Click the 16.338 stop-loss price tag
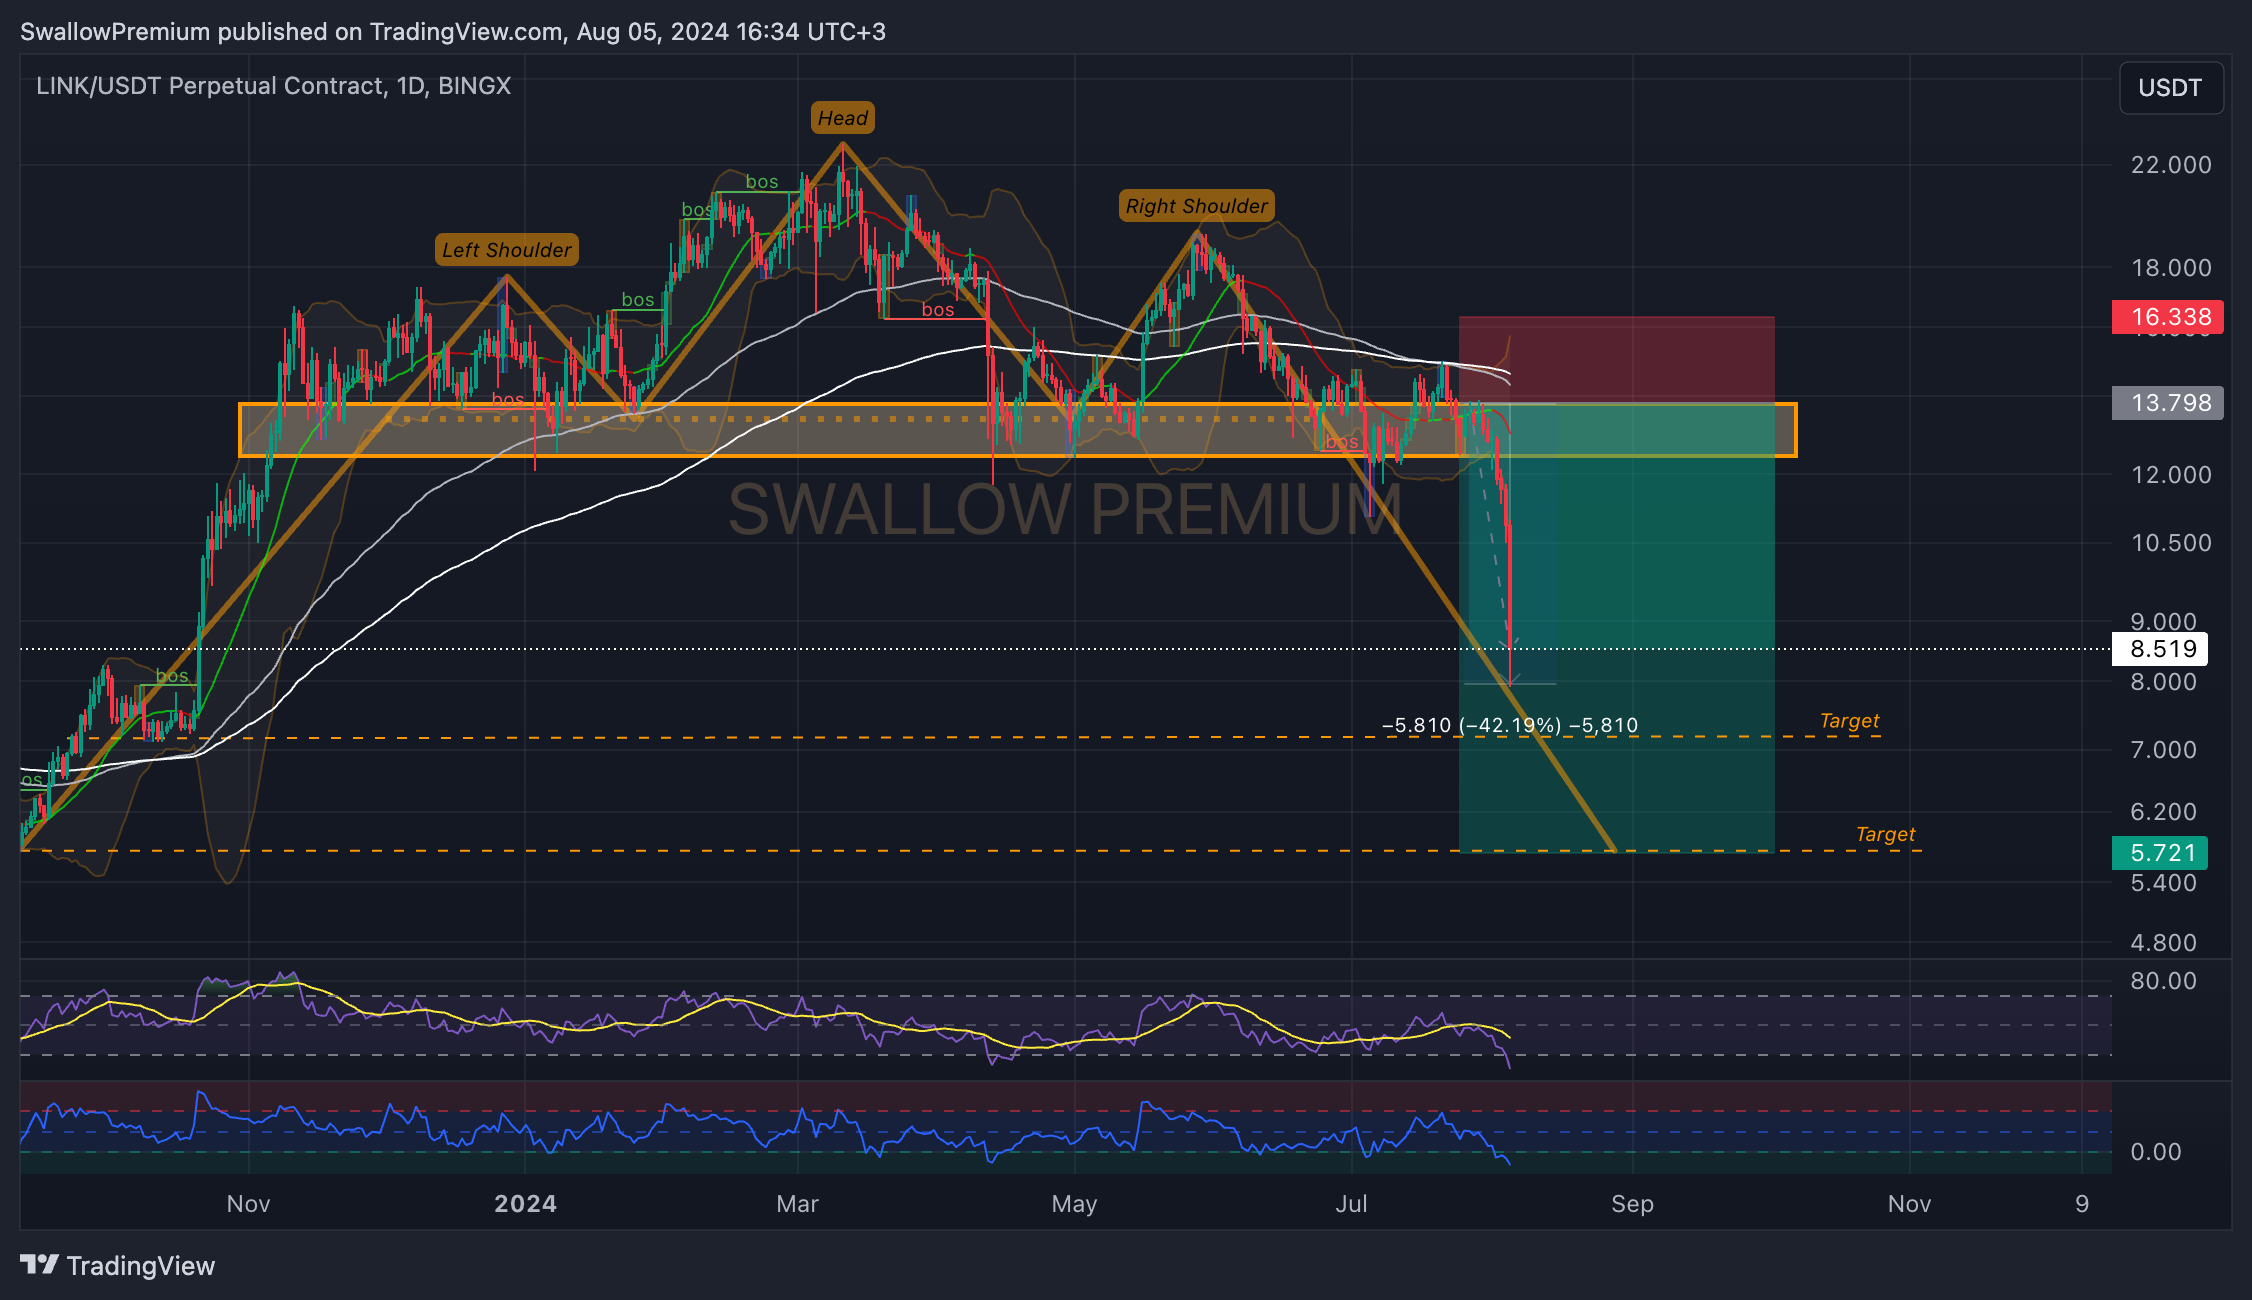This screenshot has width=2252, height=1300. tap(2168, 317)
